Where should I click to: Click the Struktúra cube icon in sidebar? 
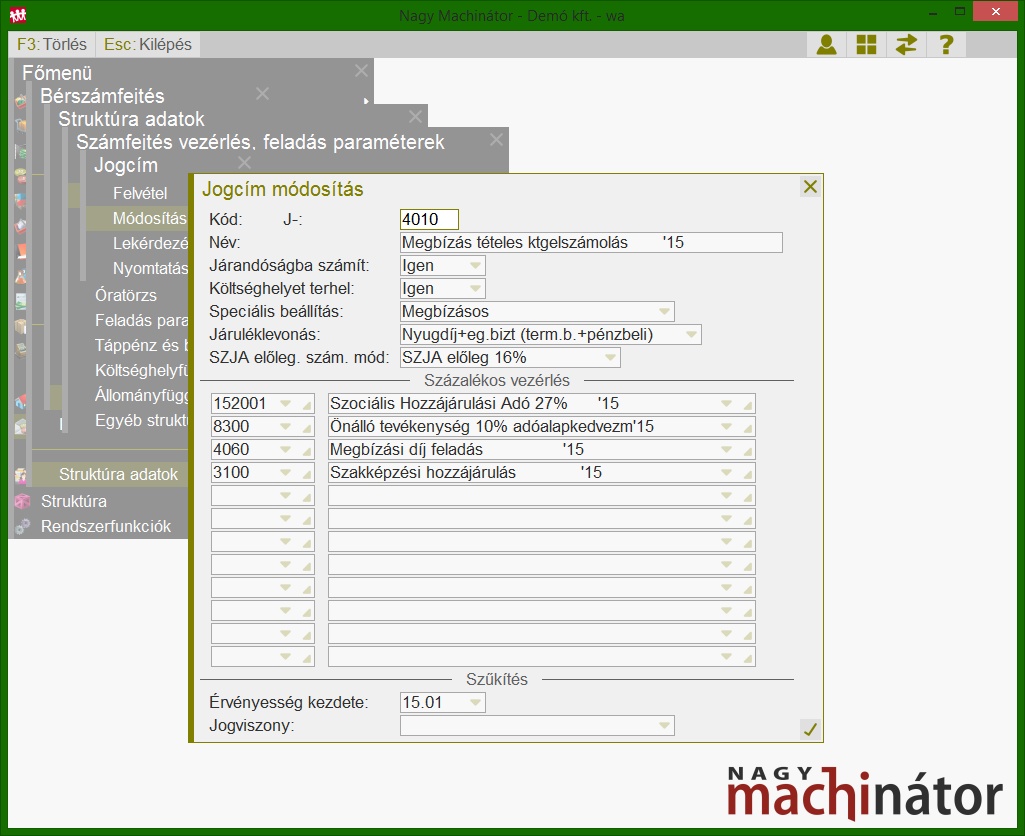click(22, 502)
